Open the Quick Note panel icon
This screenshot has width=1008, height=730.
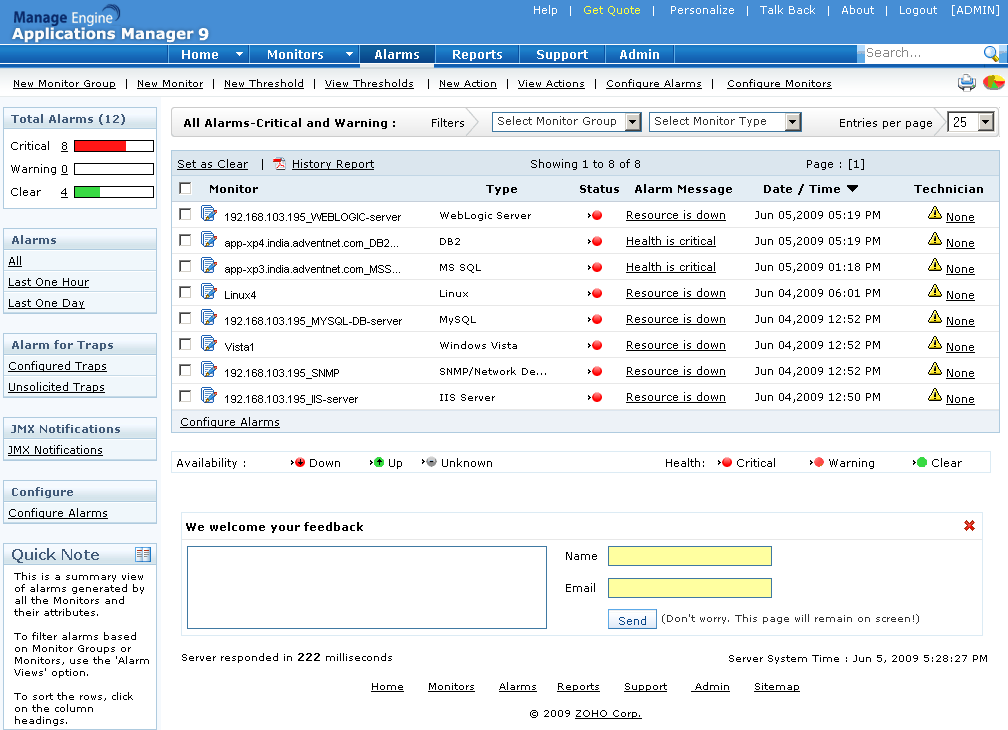143,554
